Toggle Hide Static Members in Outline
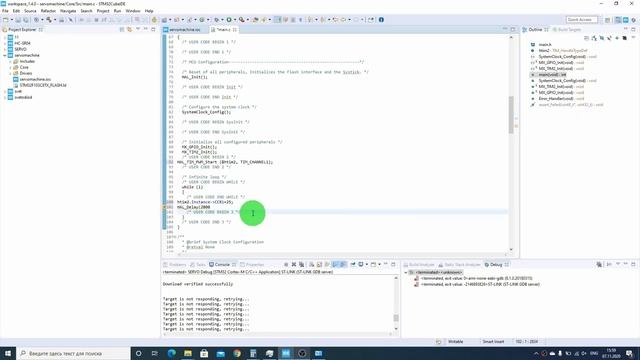 tap(609, 38)
